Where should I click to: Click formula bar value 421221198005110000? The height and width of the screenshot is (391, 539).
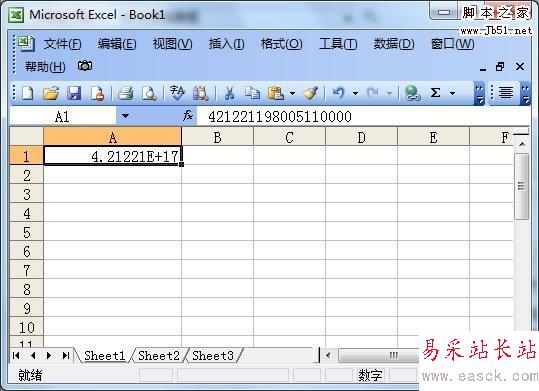click(x=280, y=117)
